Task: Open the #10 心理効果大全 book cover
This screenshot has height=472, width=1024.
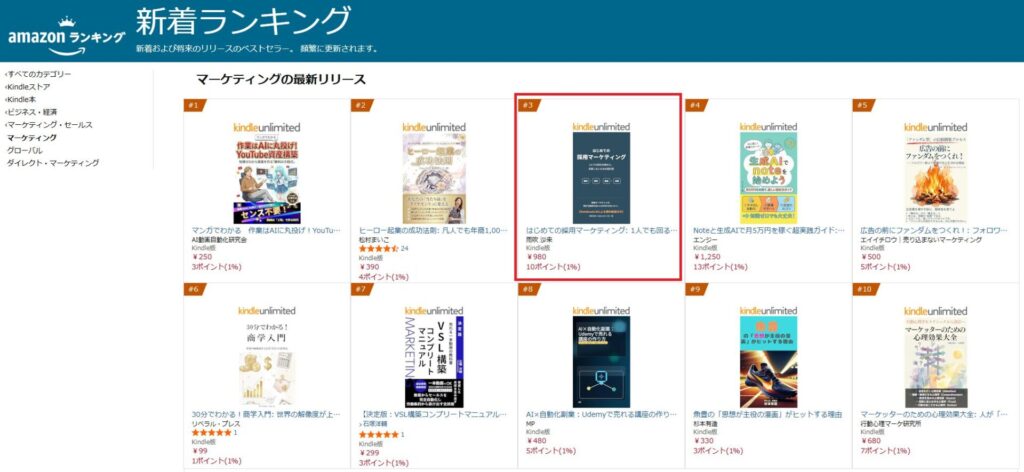Action: pyautogui.click(x=935, y=362)
